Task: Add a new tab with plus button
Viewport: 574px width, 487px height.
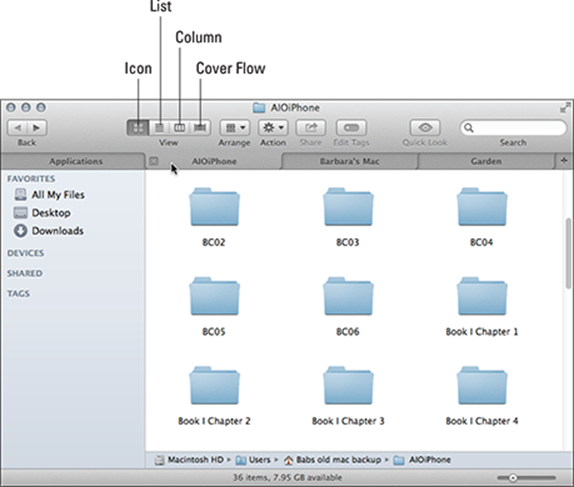Action: pos(564,161)
